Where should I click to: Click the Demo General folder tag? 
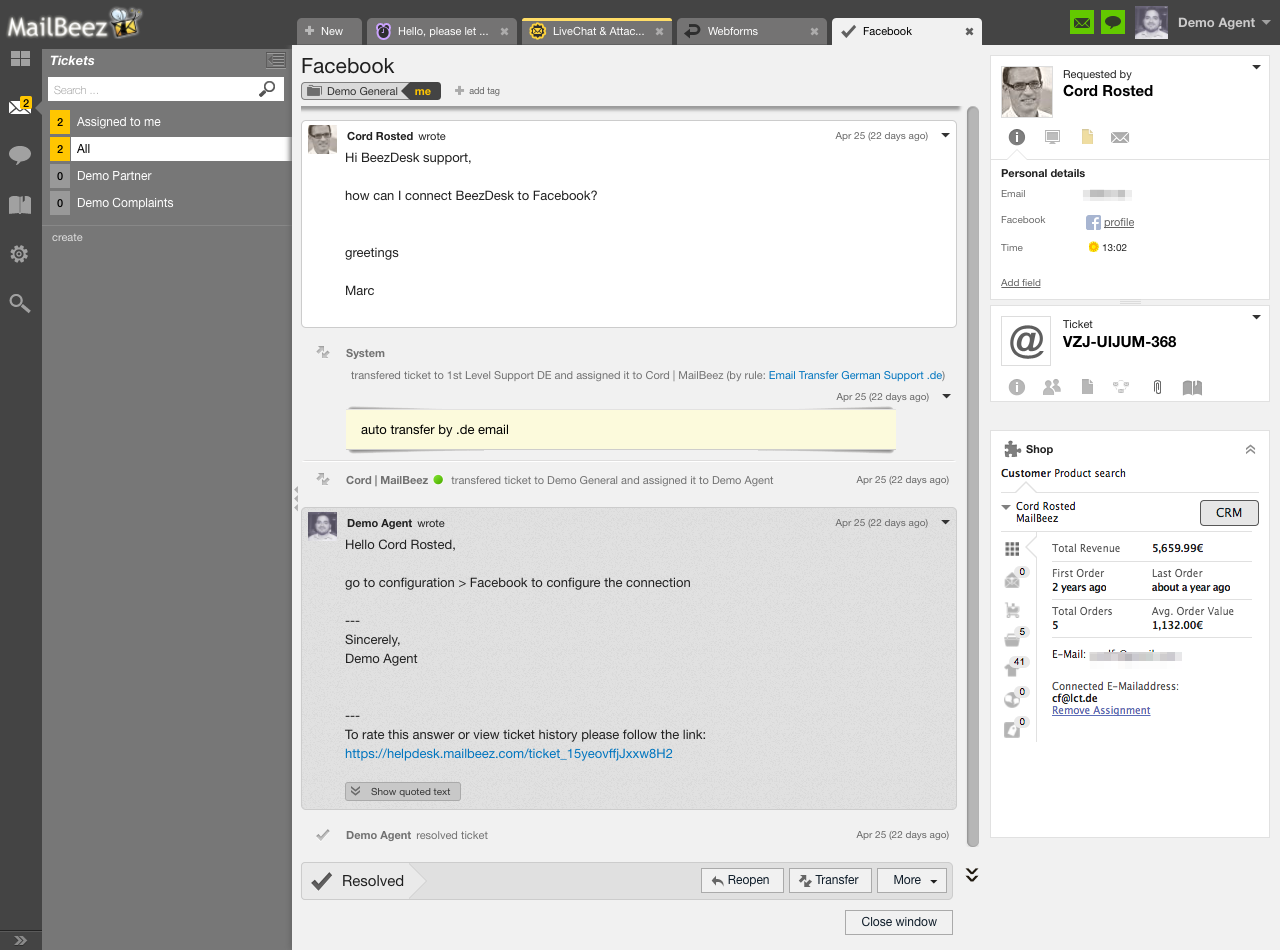click(x=353, y=91)
